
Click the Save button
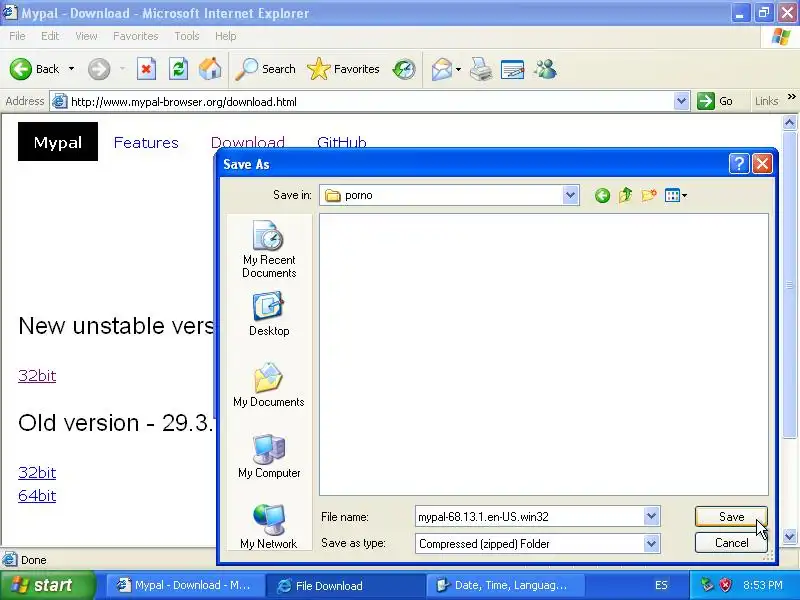731,516
